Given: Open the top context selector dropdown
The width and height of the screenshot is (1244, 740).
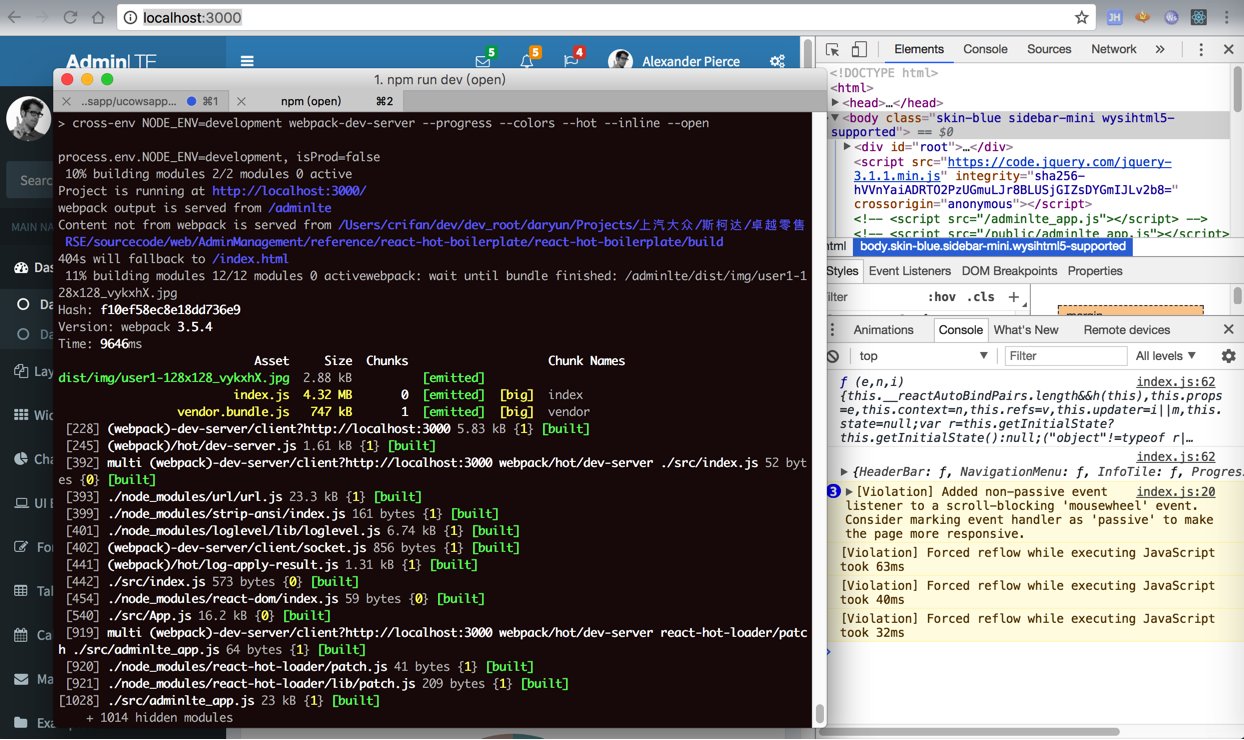Looking at the screenshot, I should [922, 356].
